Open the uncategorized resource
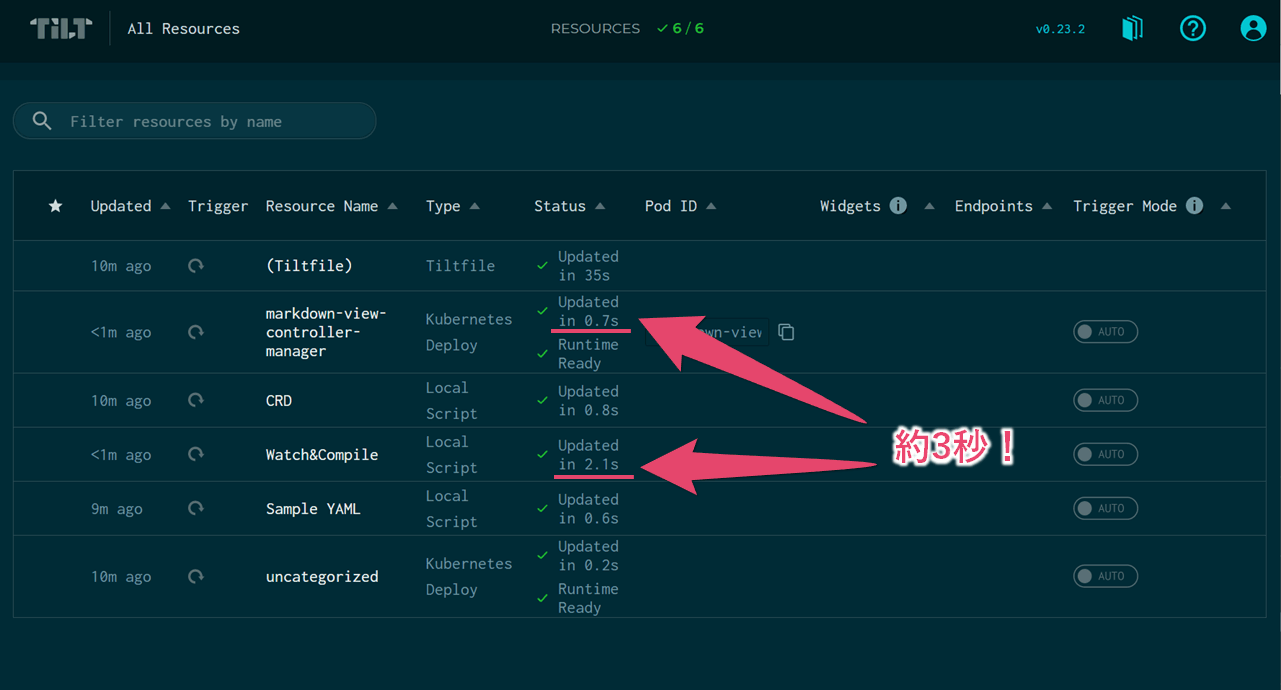 (322, 576)
